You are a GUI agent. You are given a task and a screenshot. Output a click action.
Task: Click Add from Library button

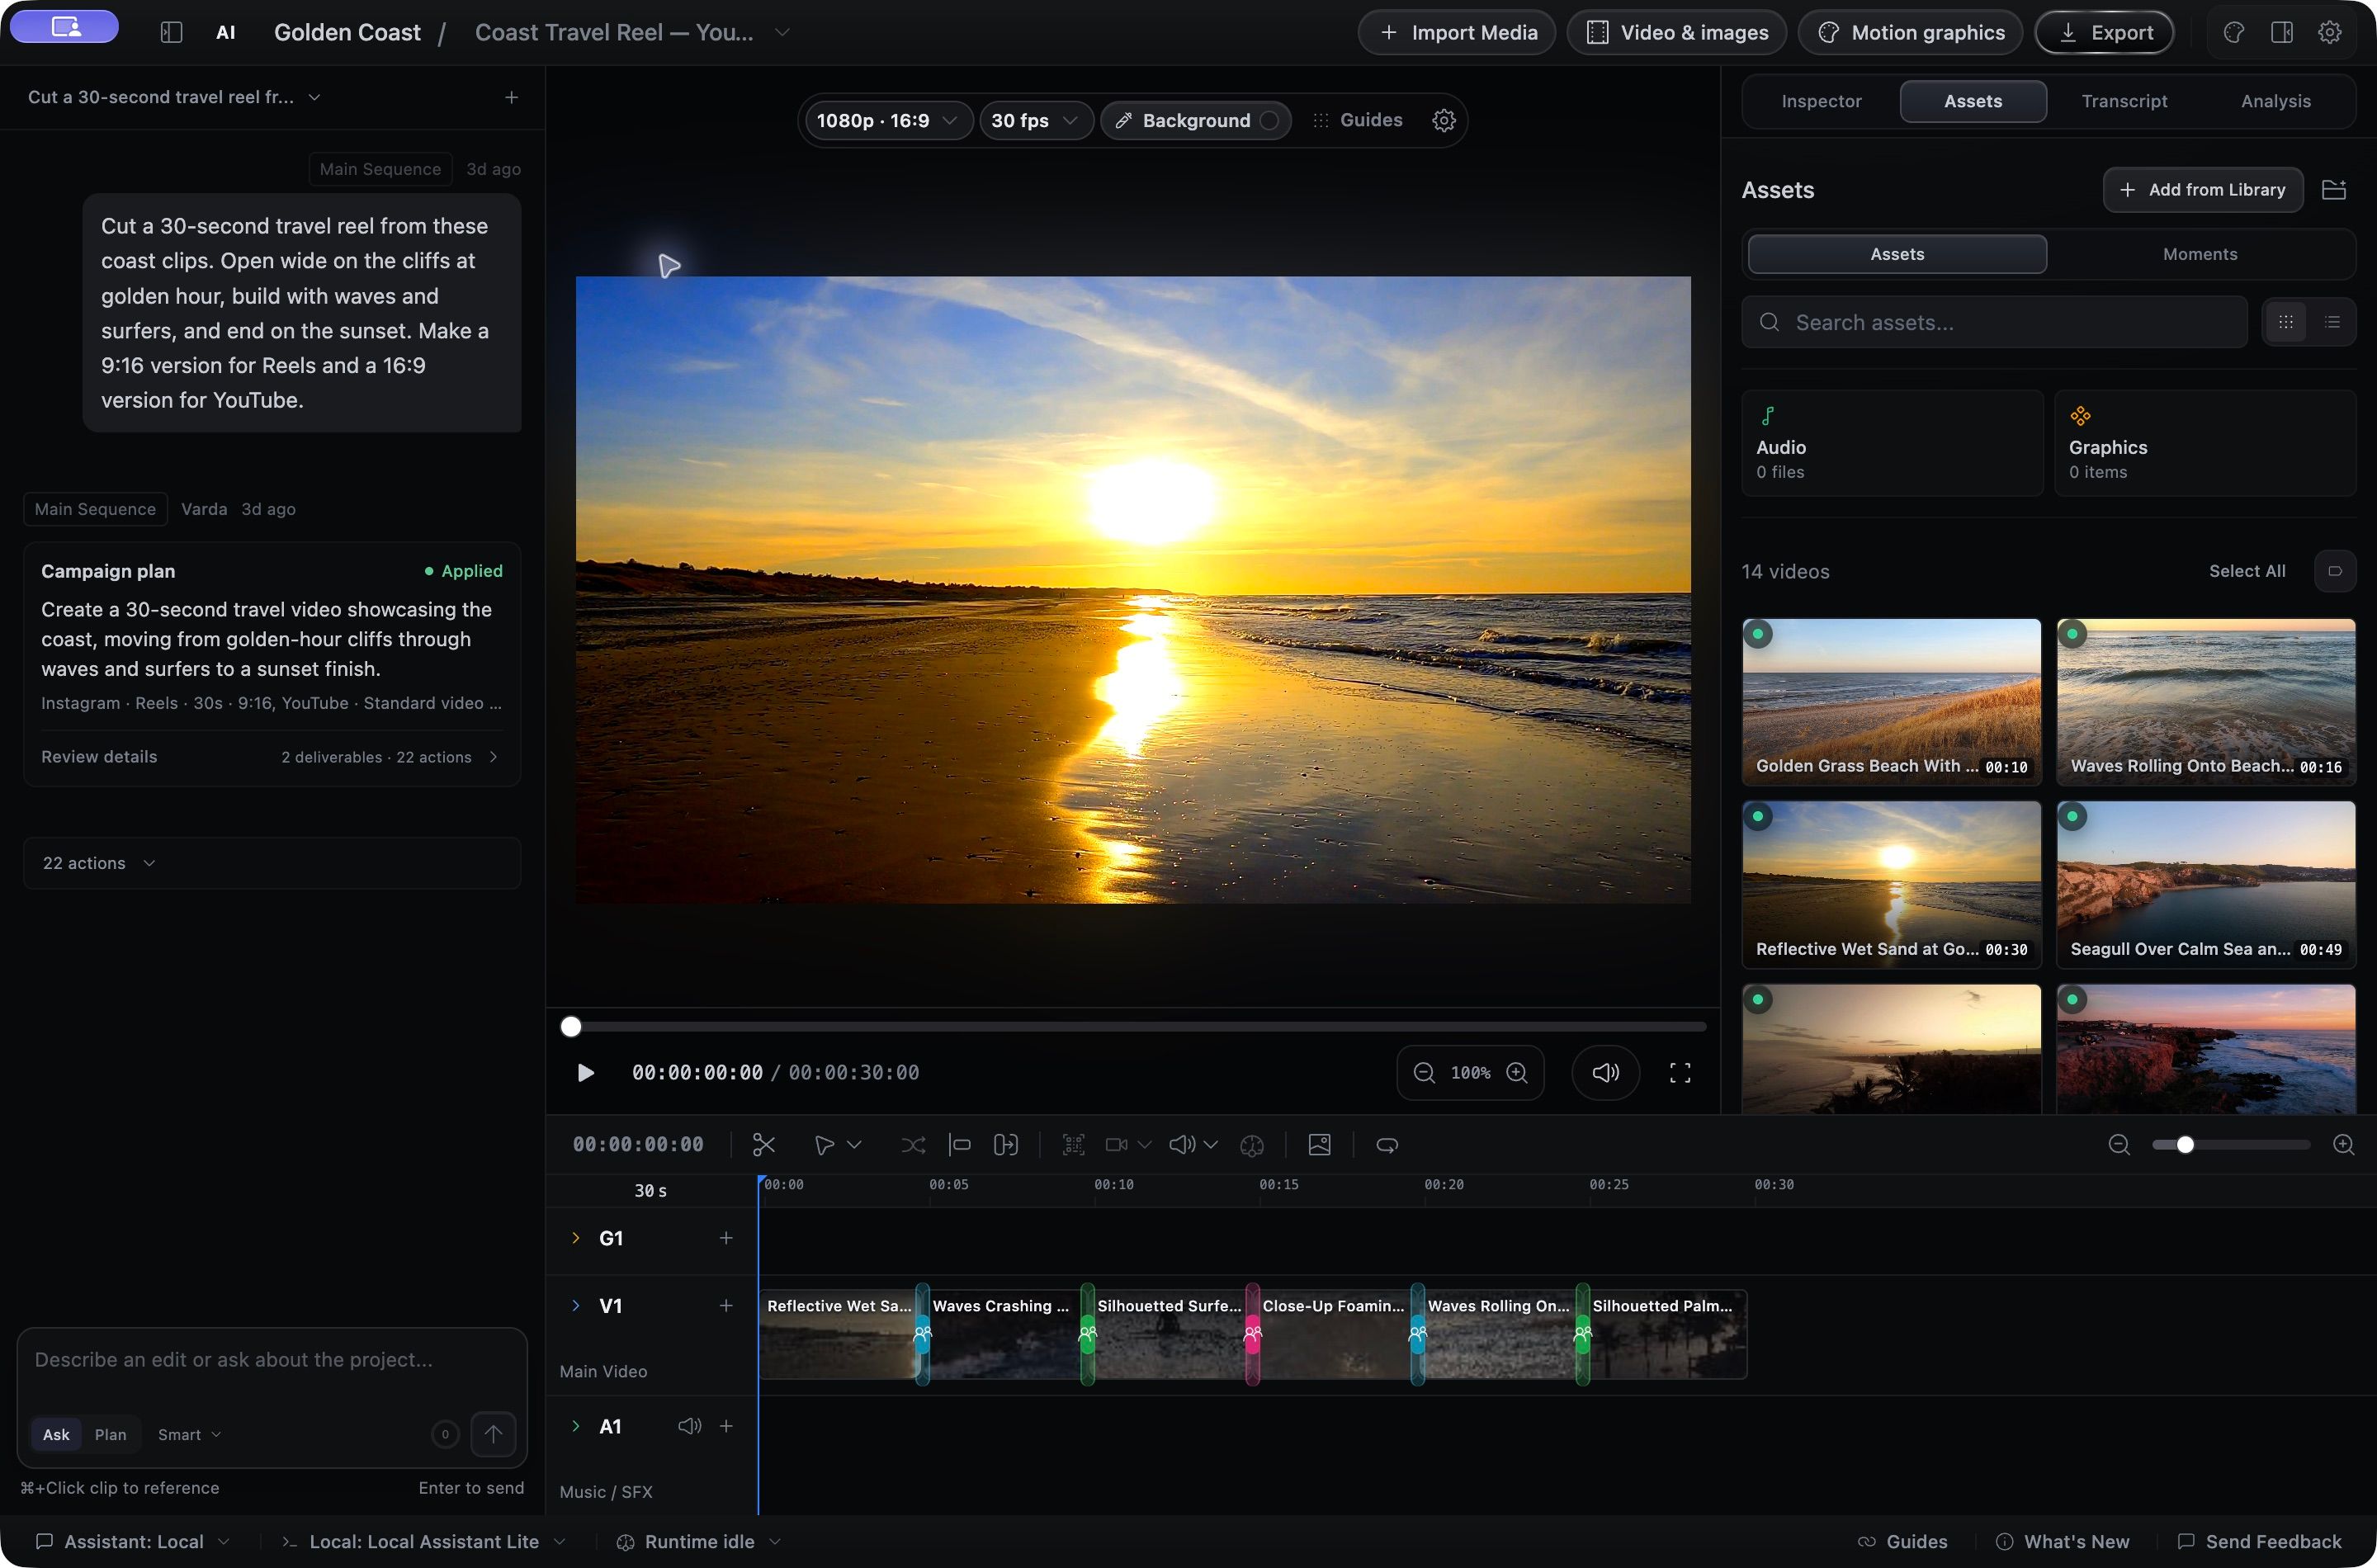point(2203,190)
